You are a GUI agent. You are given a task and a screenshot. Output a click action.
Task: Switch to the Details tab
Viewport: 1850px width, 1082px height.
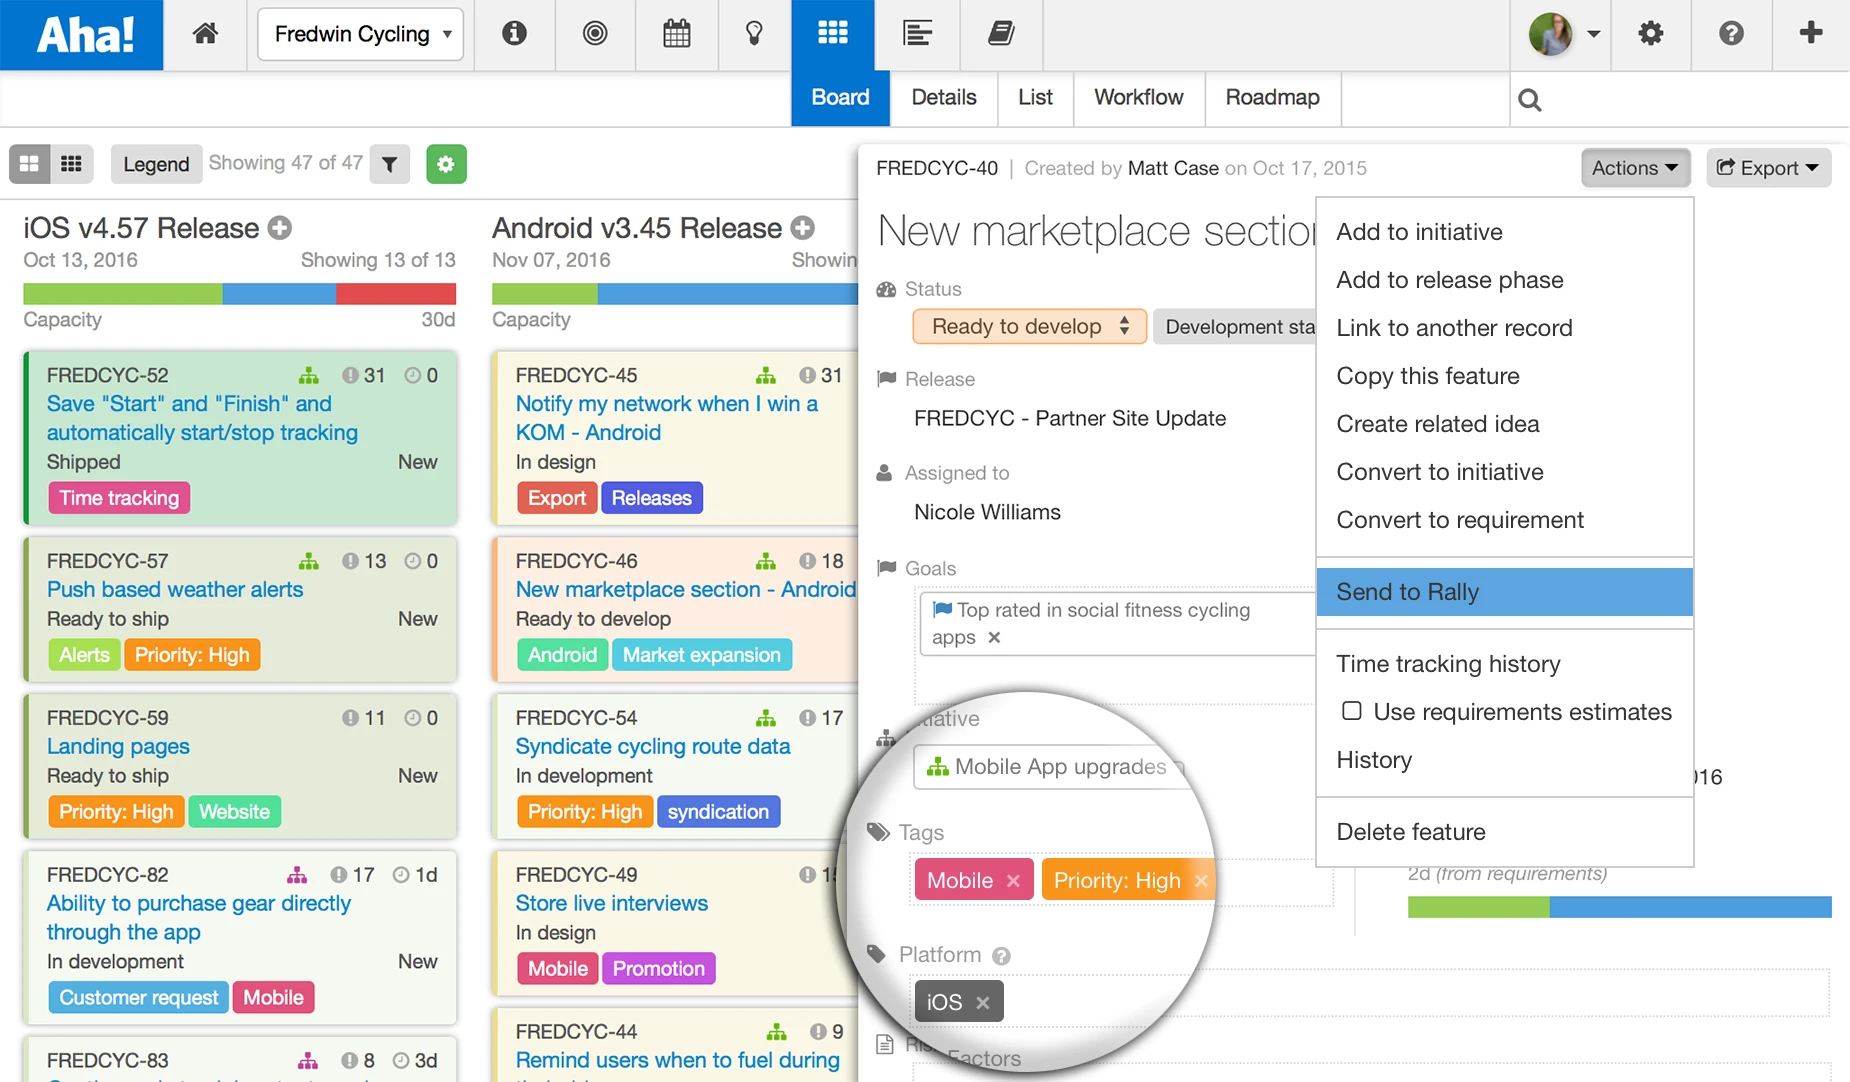pos(944,97)
